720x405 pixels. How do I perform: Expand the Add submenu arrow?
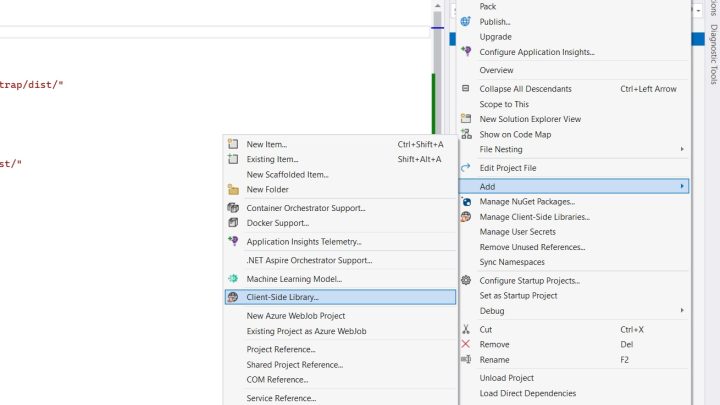tap(682, 186)
